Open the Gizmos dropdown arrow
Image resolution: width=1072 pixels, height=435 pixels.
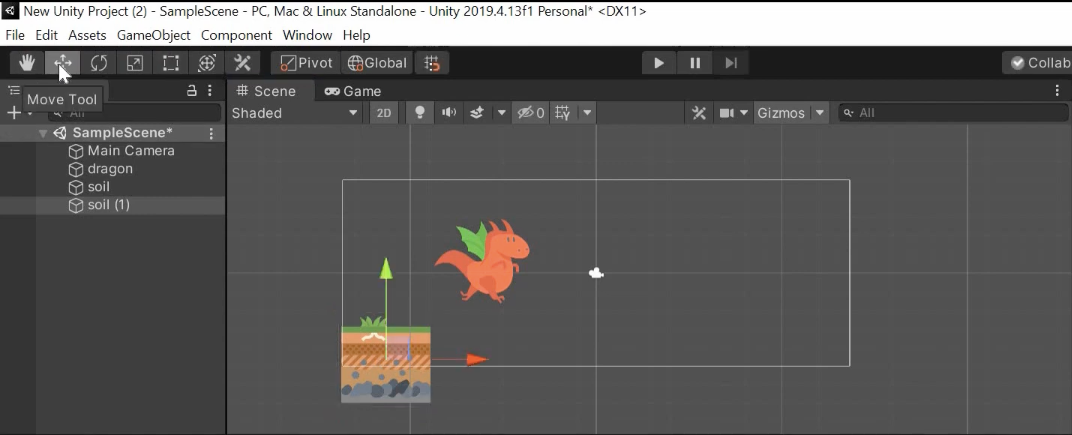(x=820, y=113)
